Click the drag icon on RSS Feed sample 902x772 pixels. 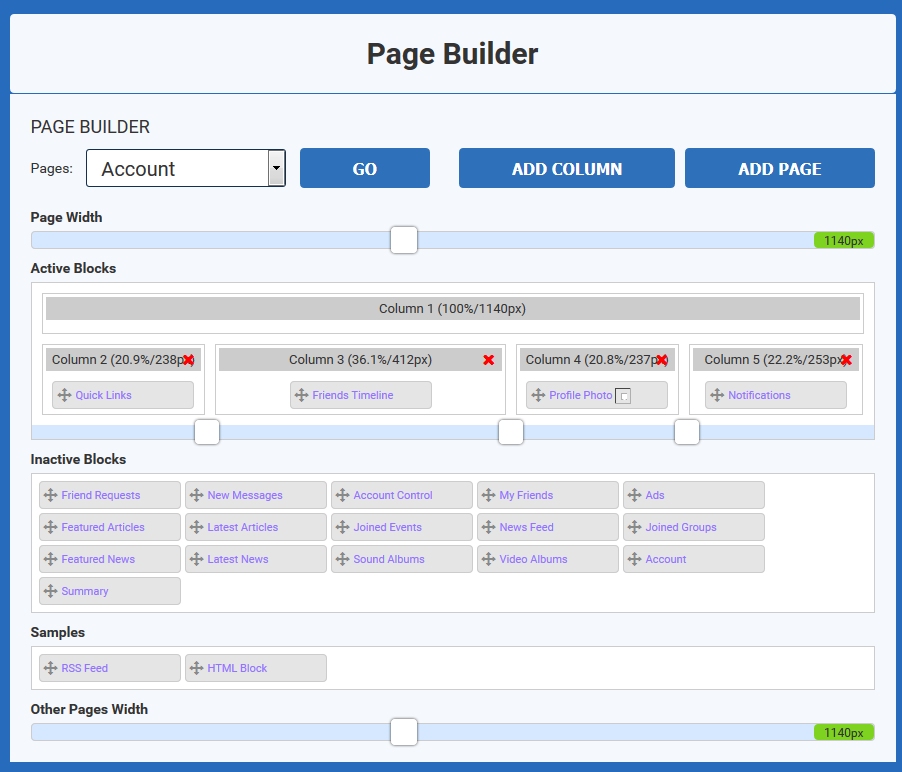[50, 668]
